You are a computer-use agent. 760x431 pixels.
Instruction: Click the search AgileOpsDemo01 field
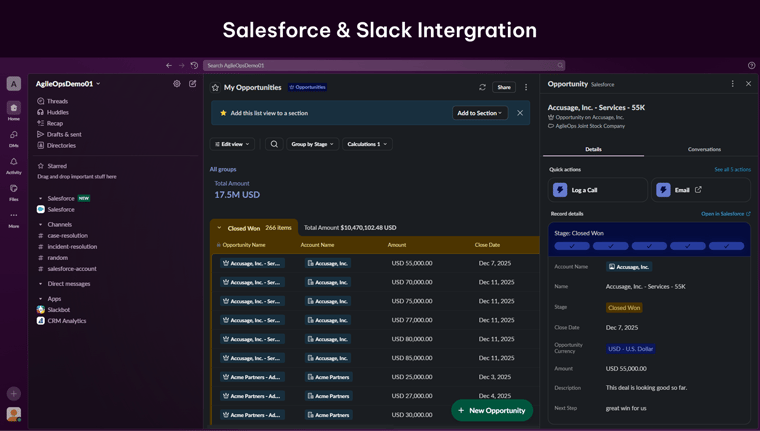(x=384, y=65)
